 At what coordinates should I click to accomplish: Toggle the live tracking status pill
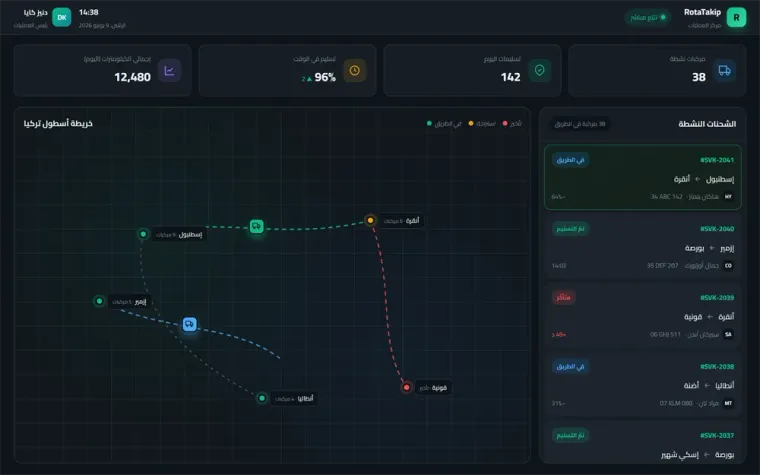click(648, 17)
